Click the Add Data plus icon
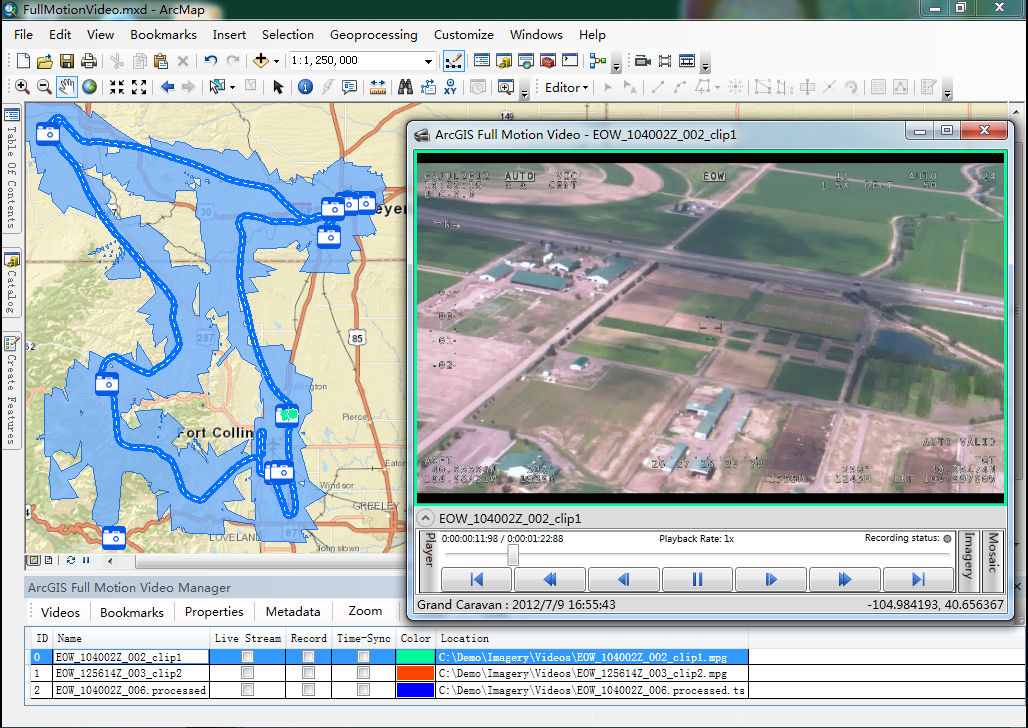This screenshot has width=1028, height=728. point(261,61)
